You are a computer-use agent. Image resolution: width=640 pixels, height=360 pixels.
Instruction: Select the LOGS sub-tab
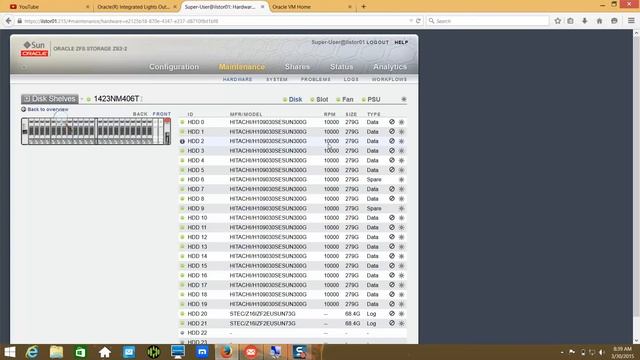pyautogui.click(x=351, y=79)
